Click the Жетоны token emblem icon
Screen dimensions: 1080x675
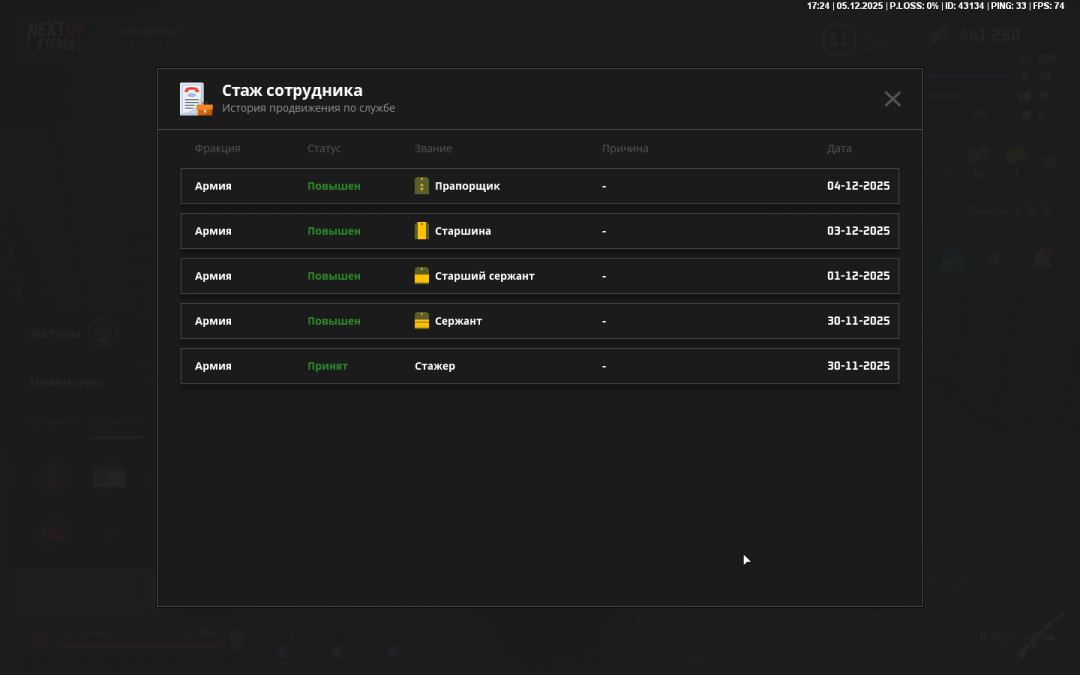102,334
